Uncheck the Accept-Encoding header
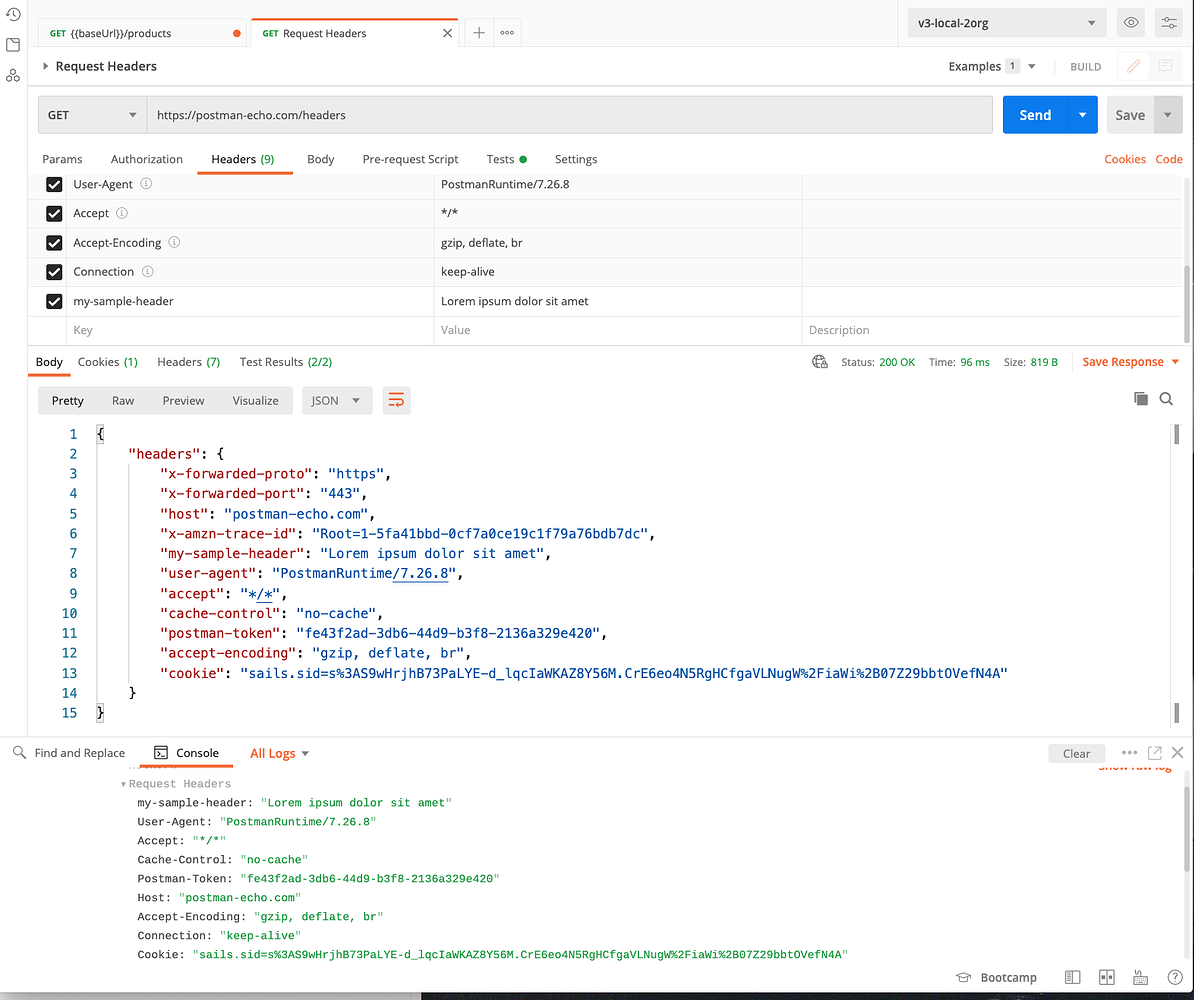 click(x=53, y=242)
